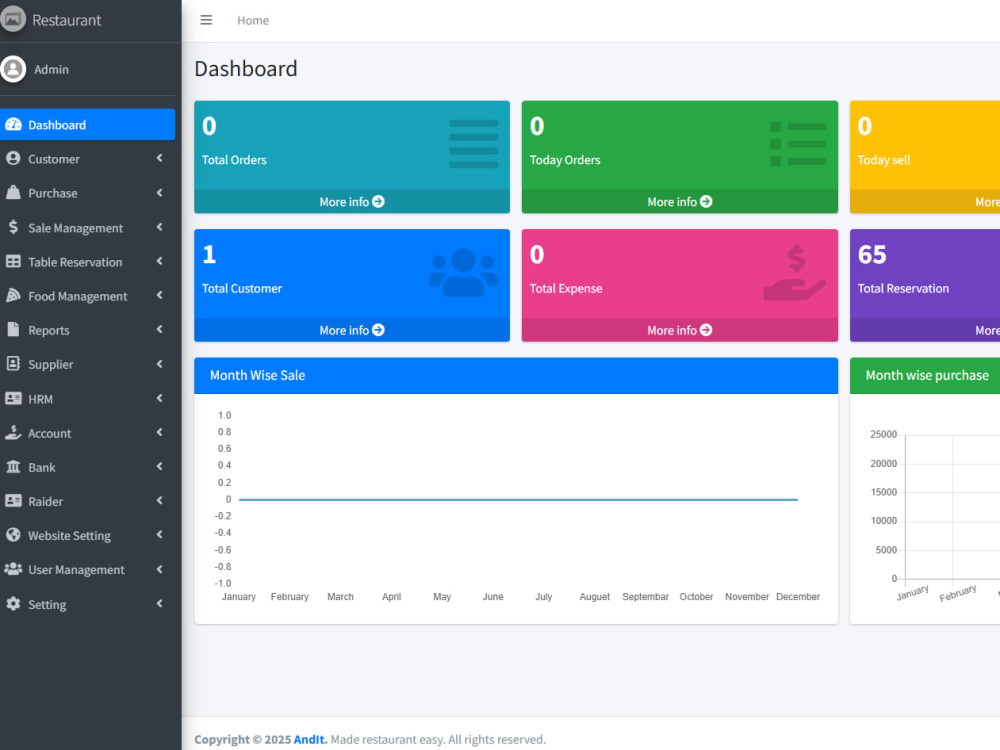Click the Bank building icon
Image resolution: width=1000 pixels, height=750 pixels.
pyautogui.click(x=13, y=467)
